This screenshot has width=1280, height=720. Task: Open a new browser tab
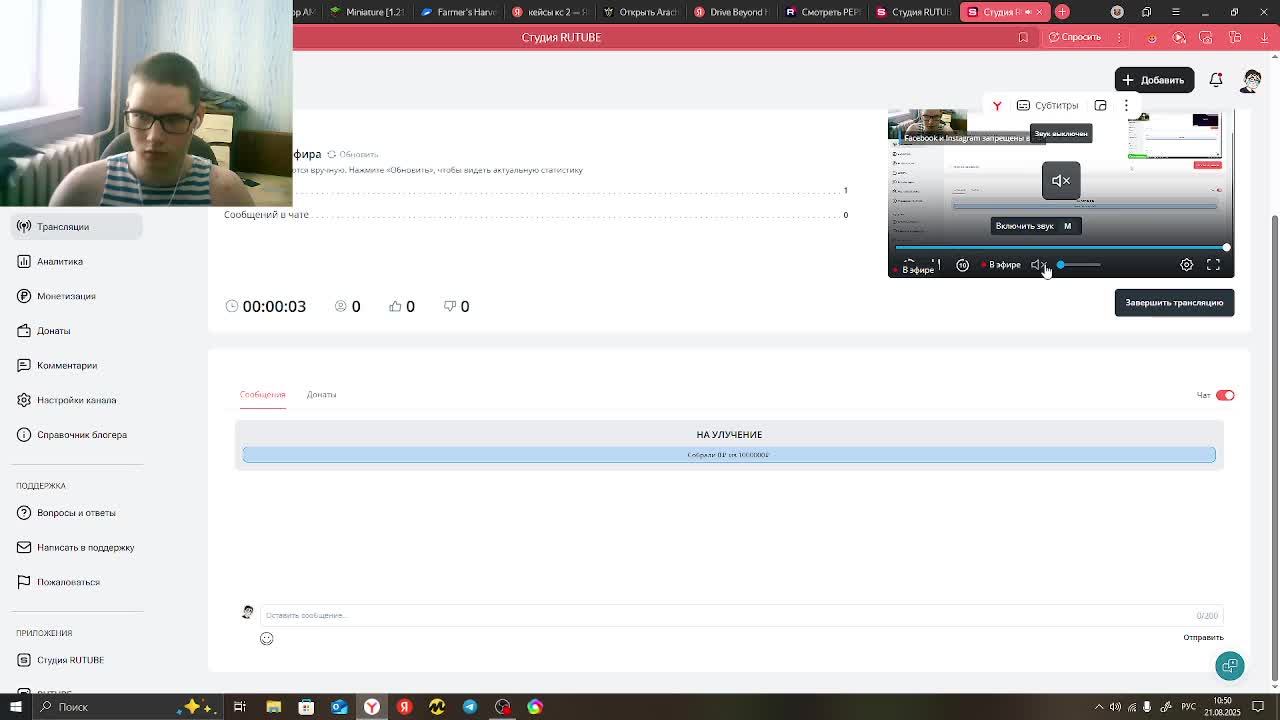(x=1062, y=12)
